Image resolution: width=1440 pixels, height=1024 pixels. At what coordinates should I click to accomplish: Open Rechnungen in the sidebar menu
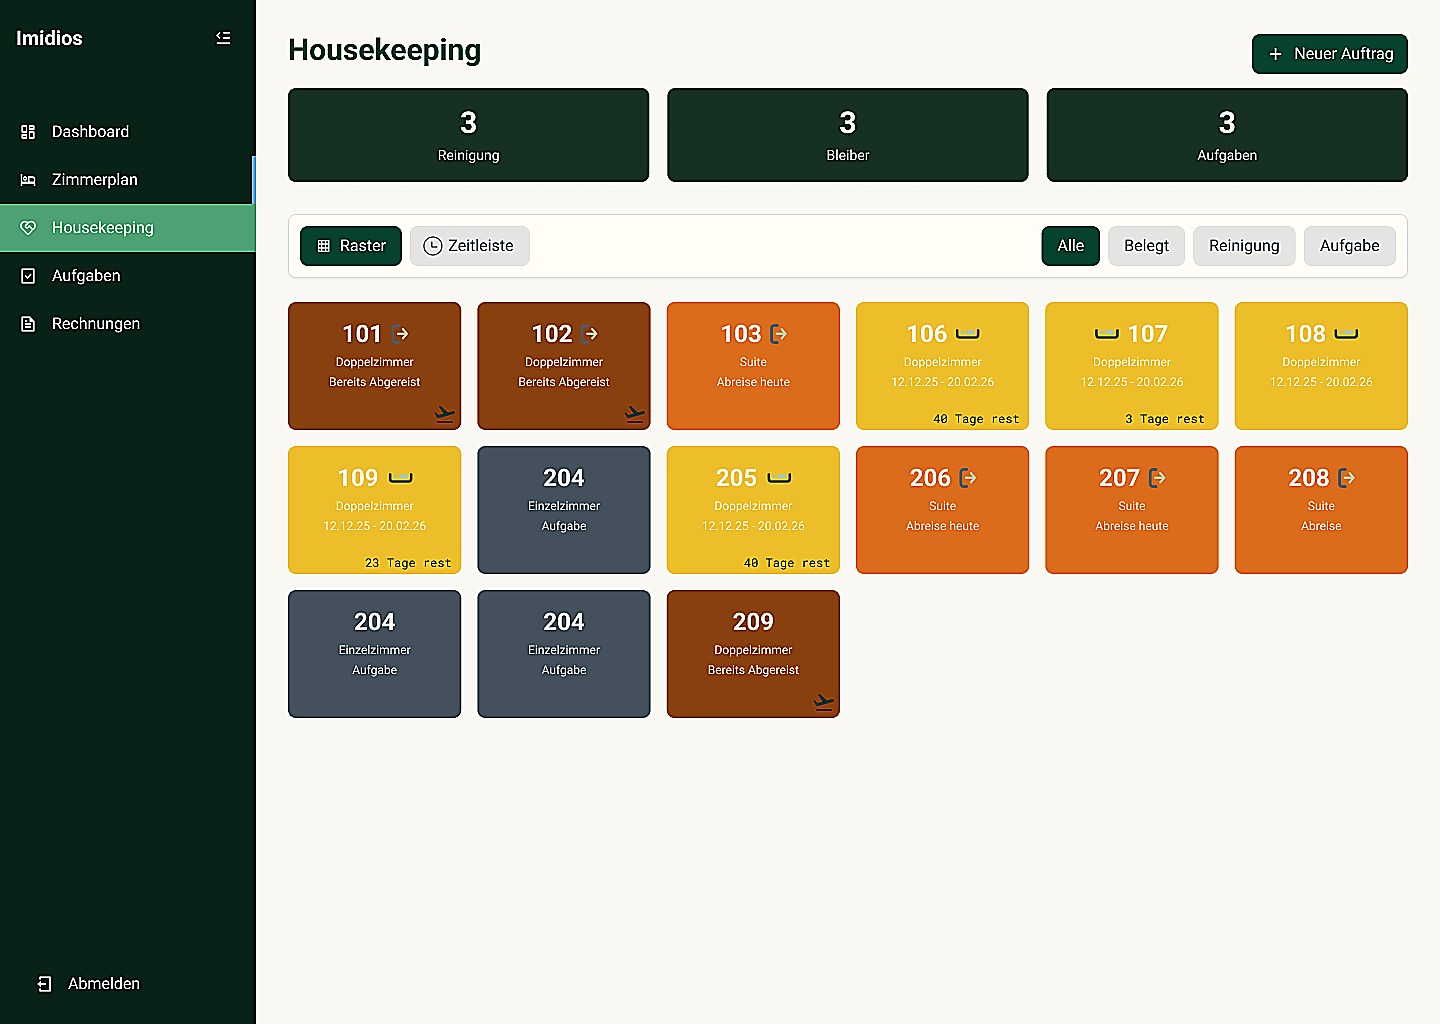(127, 324)
